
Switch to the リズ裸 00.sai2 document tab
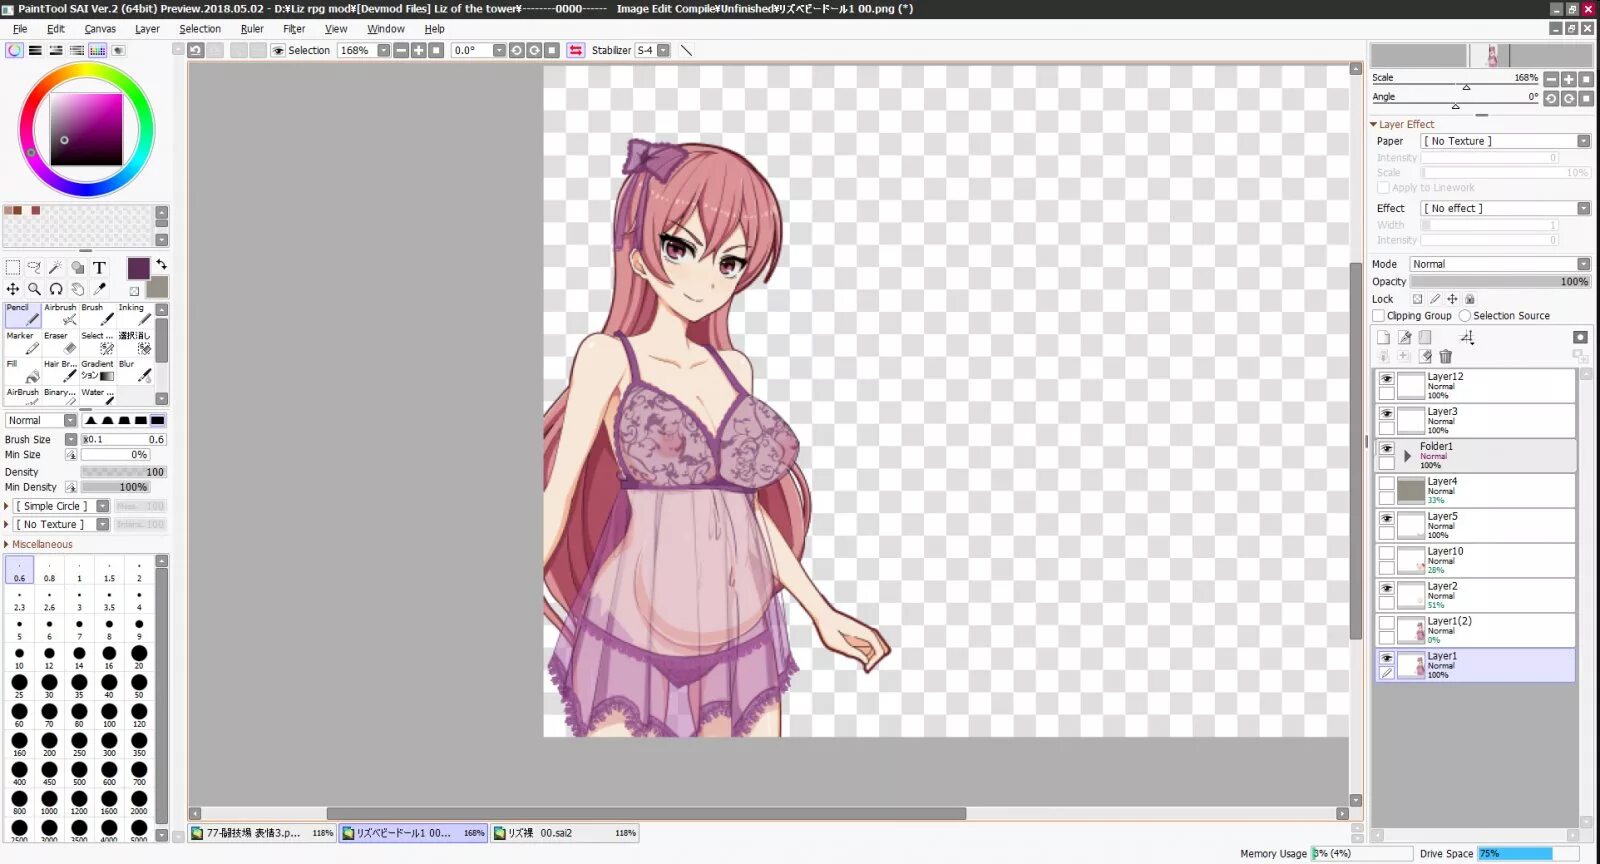565,833
